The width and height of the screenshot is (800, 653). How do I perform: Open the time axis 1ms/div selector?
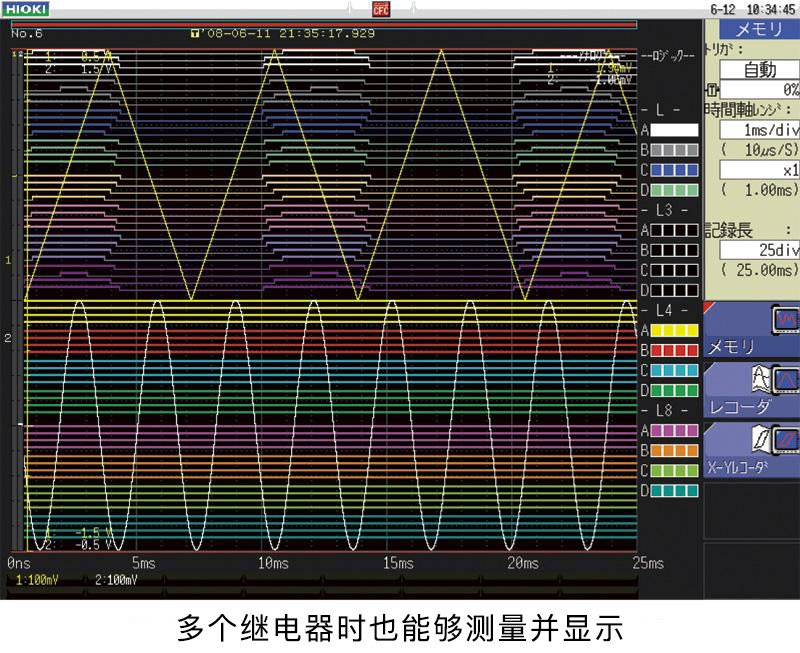[758, 130]
